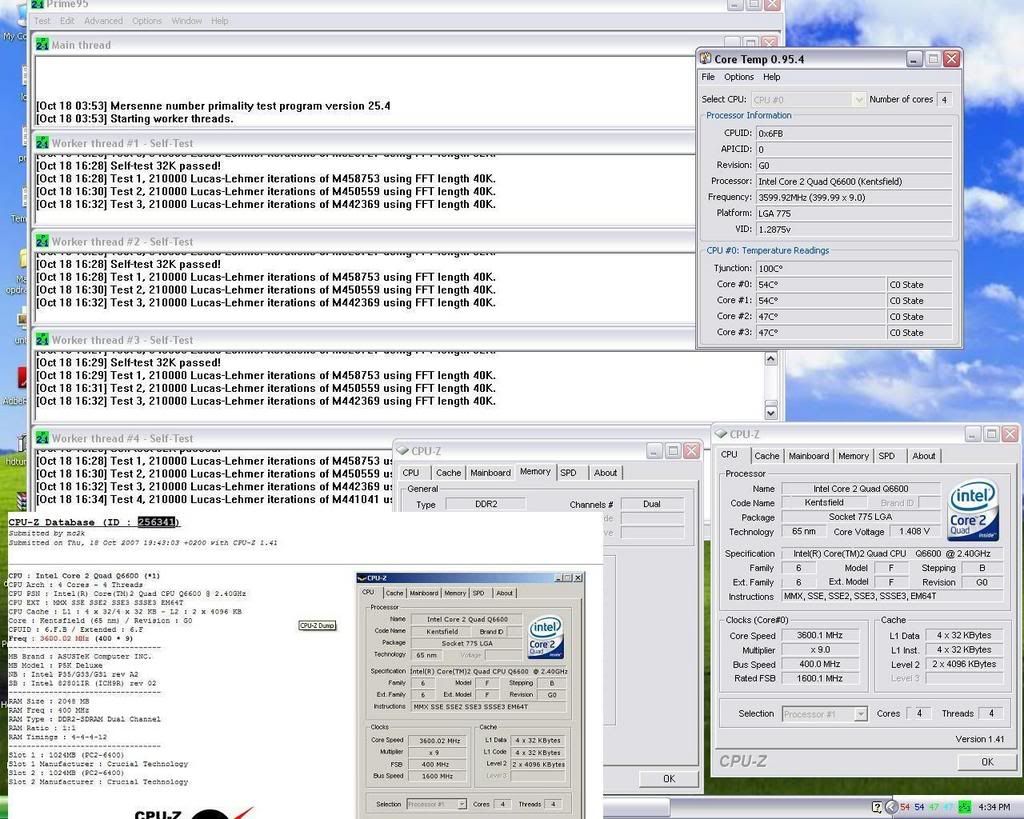Image resolution: width=1024 pixels, height=819 pixels.
Task: Select Mainboard tab in the CPU-Z Memory window
Action: [490, 473]
